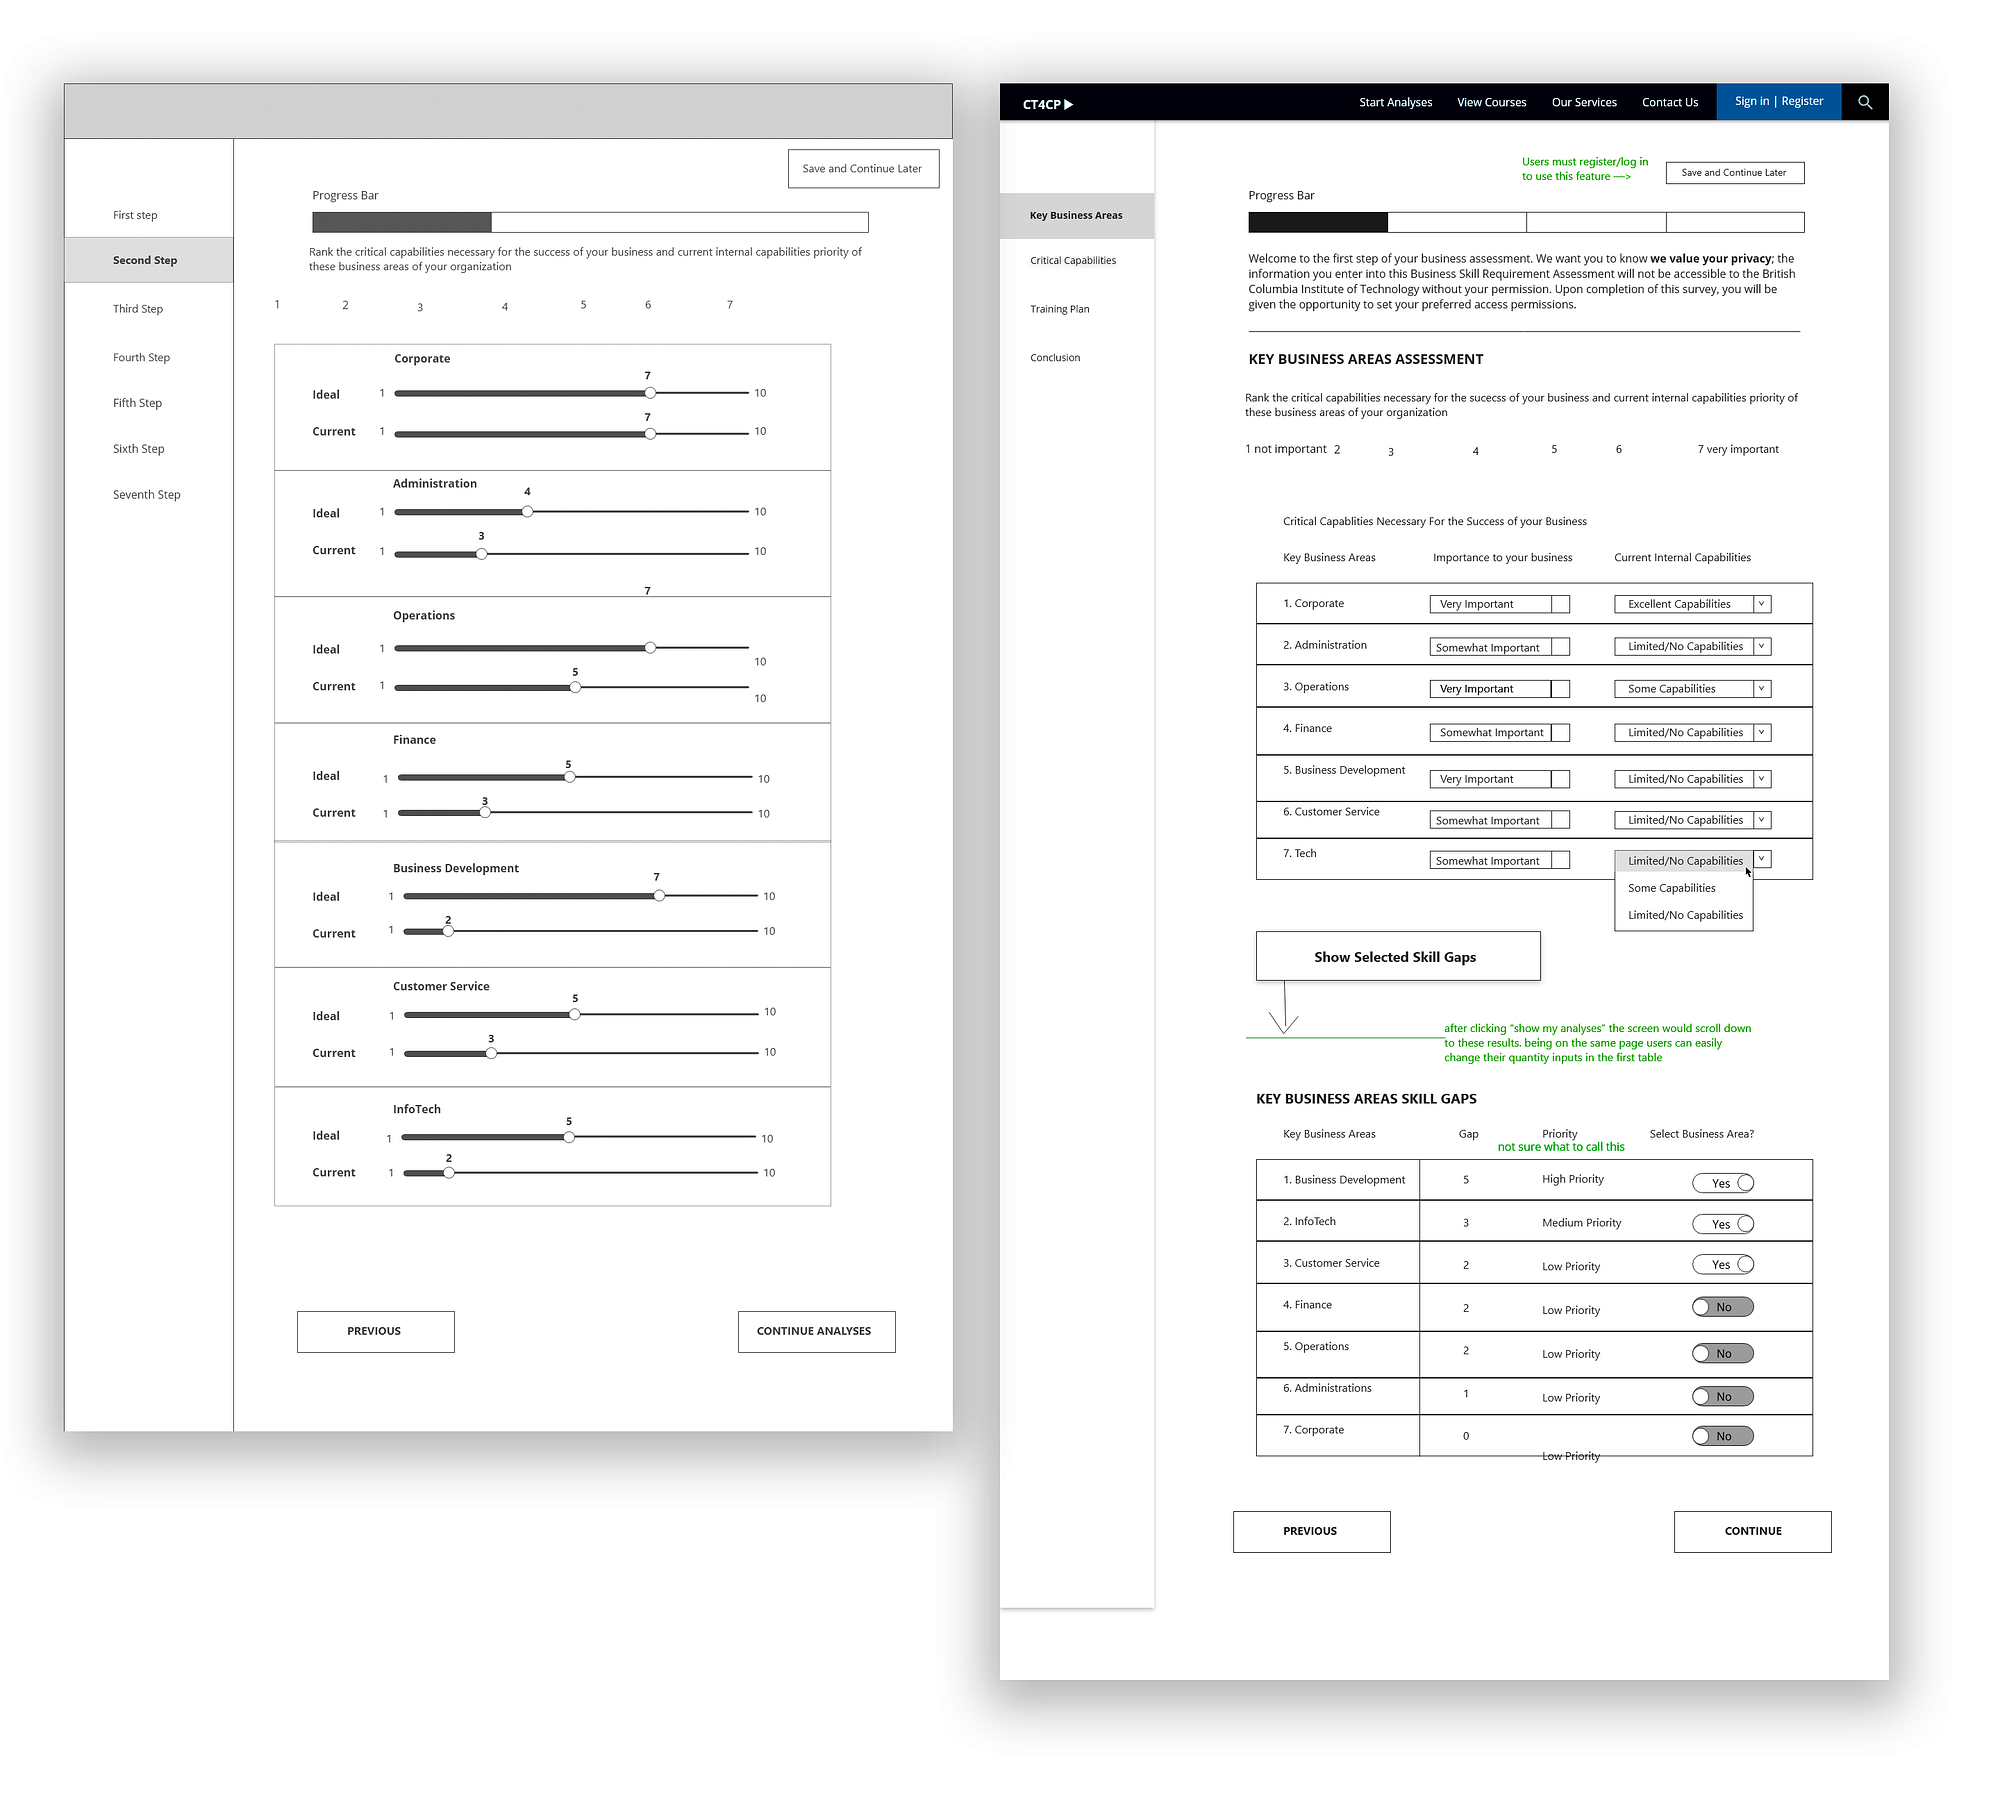
Task: Click the search magnifier icon
Action: (x=1864, y=102)
